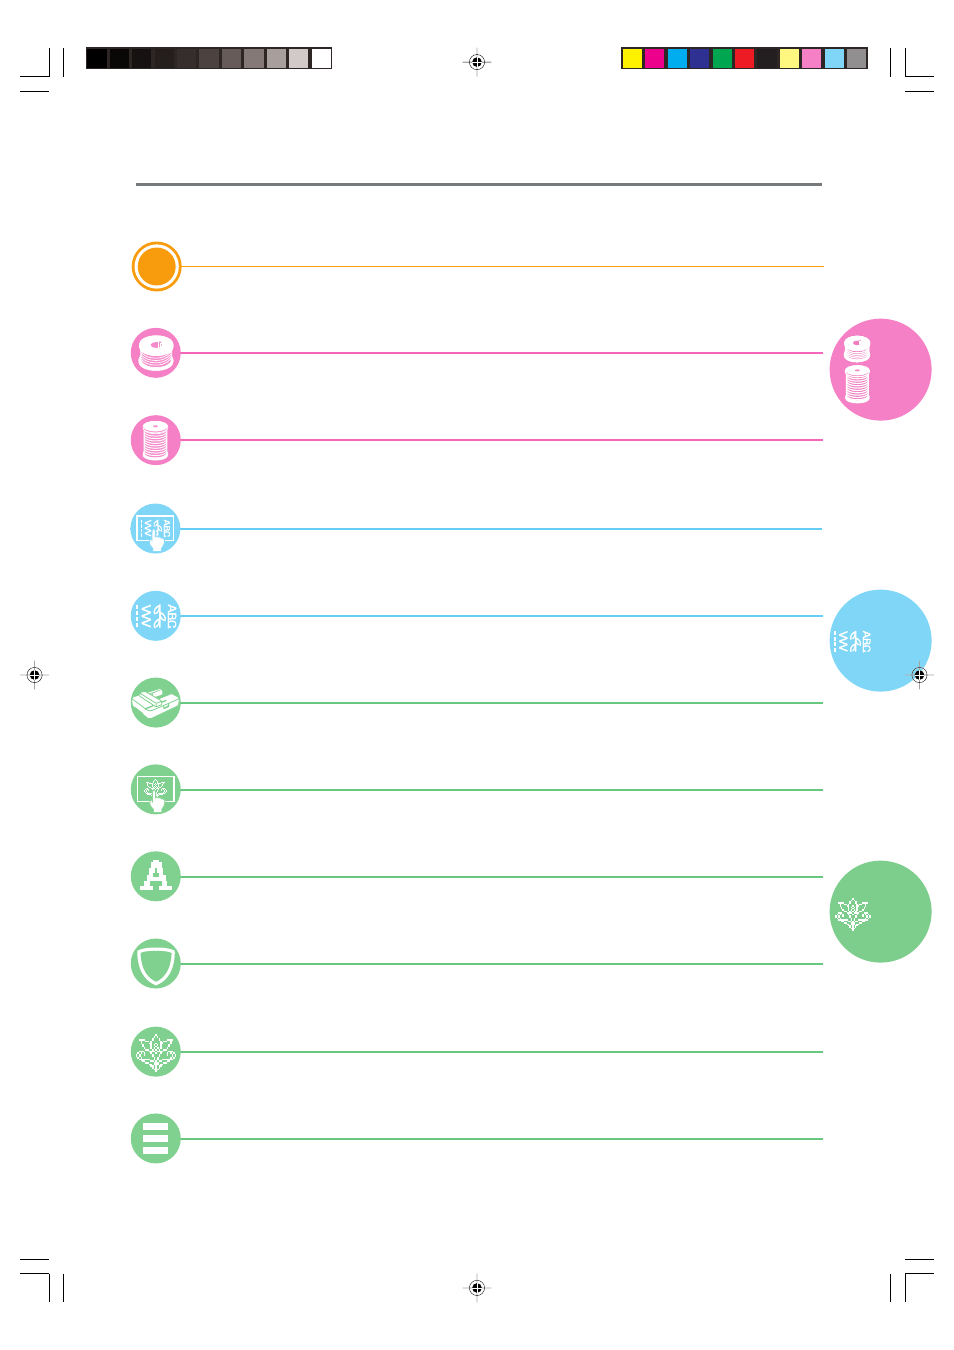This screenshot has width=954, height=1350.
Task: Click the solid orange circle icon
Action: tap(156, 267)
